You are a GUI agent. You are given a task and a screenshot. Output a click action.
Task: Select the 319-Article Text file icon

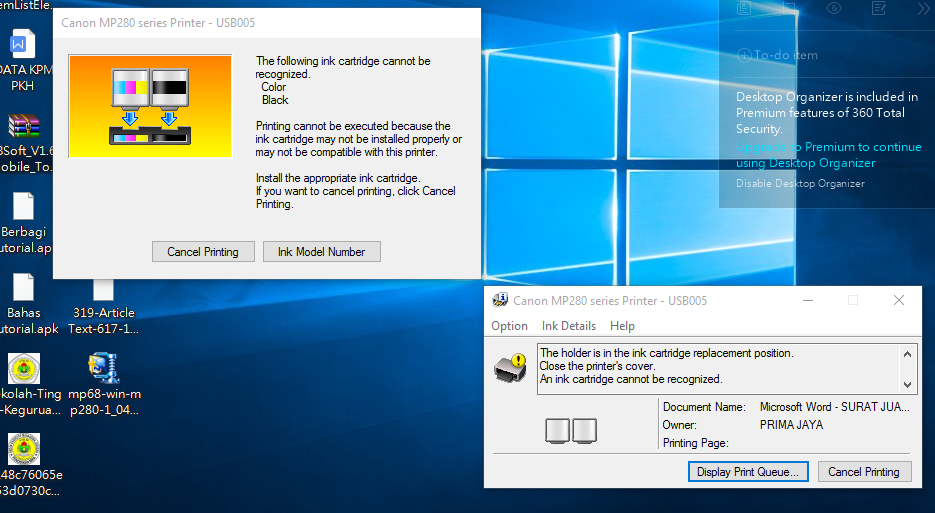coord(103,291)
